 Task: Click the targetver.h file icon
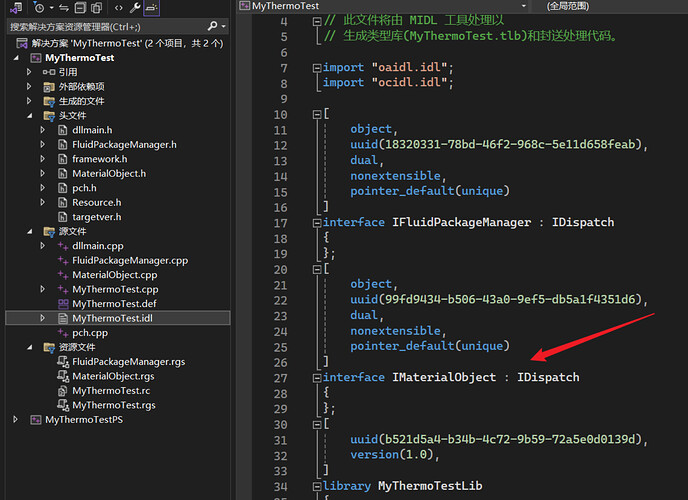[63, 217]
